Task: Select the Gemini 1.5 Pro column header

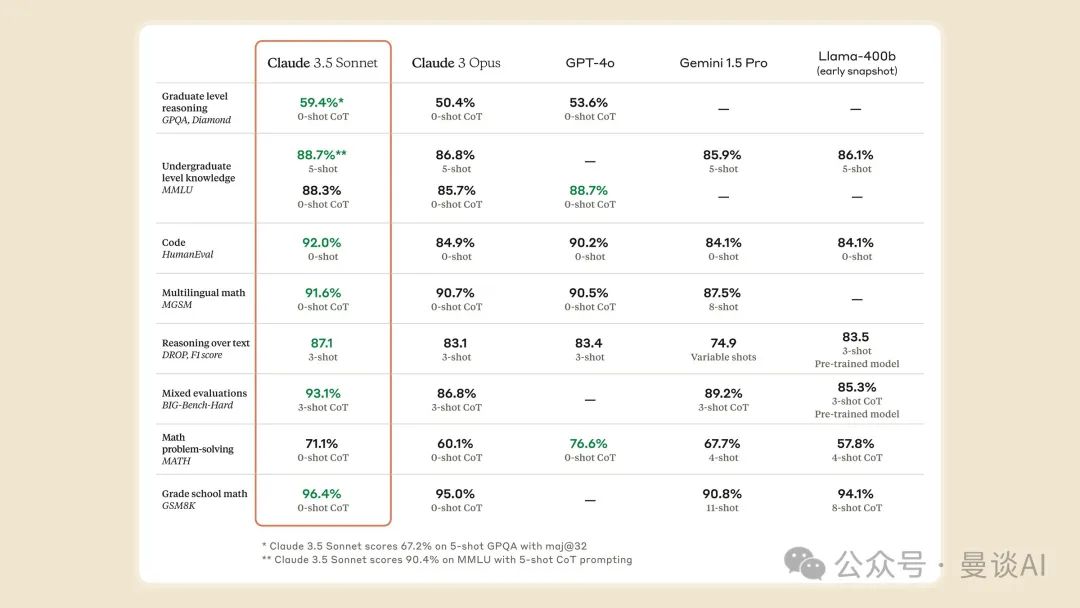Action: pyautogui.click(x=723, y=63)
